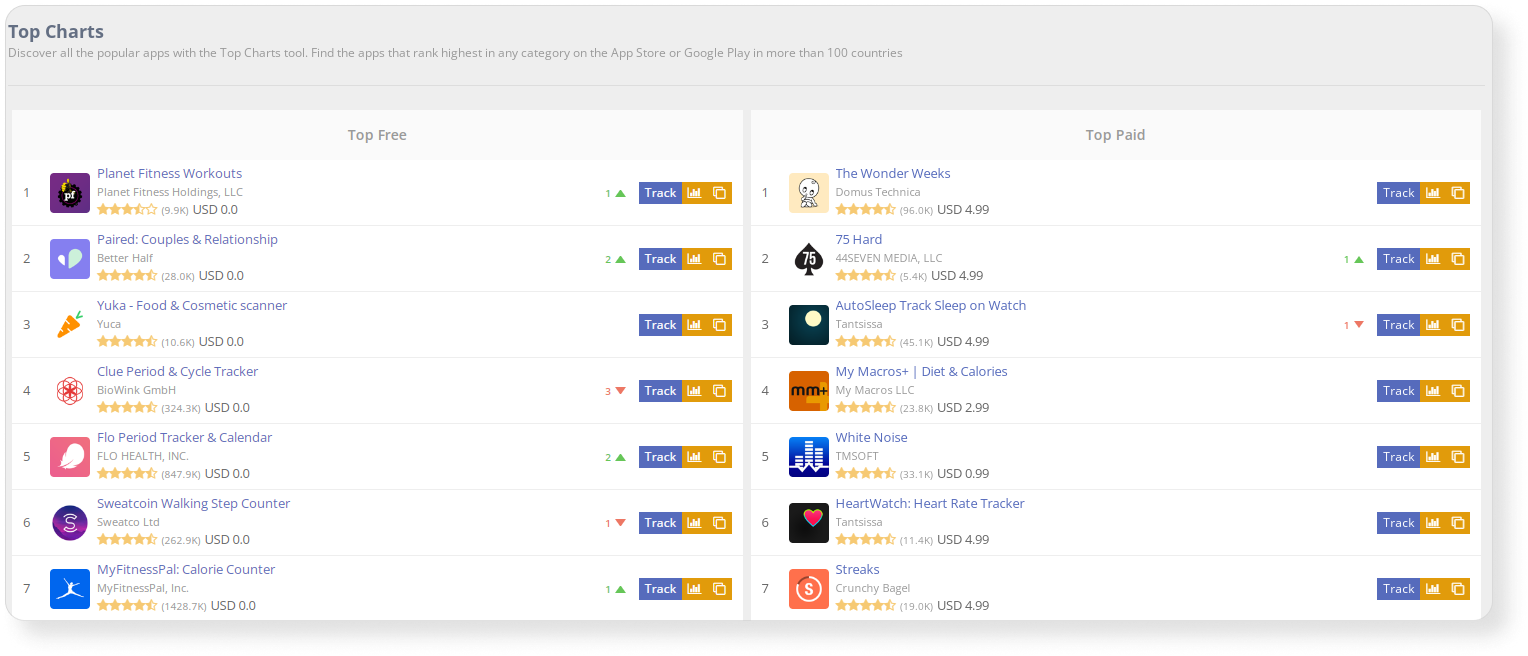This screenshot has width=1528, height=656.
Task: Open Clue Period & Cycle Tracker link
Action: 177,372
